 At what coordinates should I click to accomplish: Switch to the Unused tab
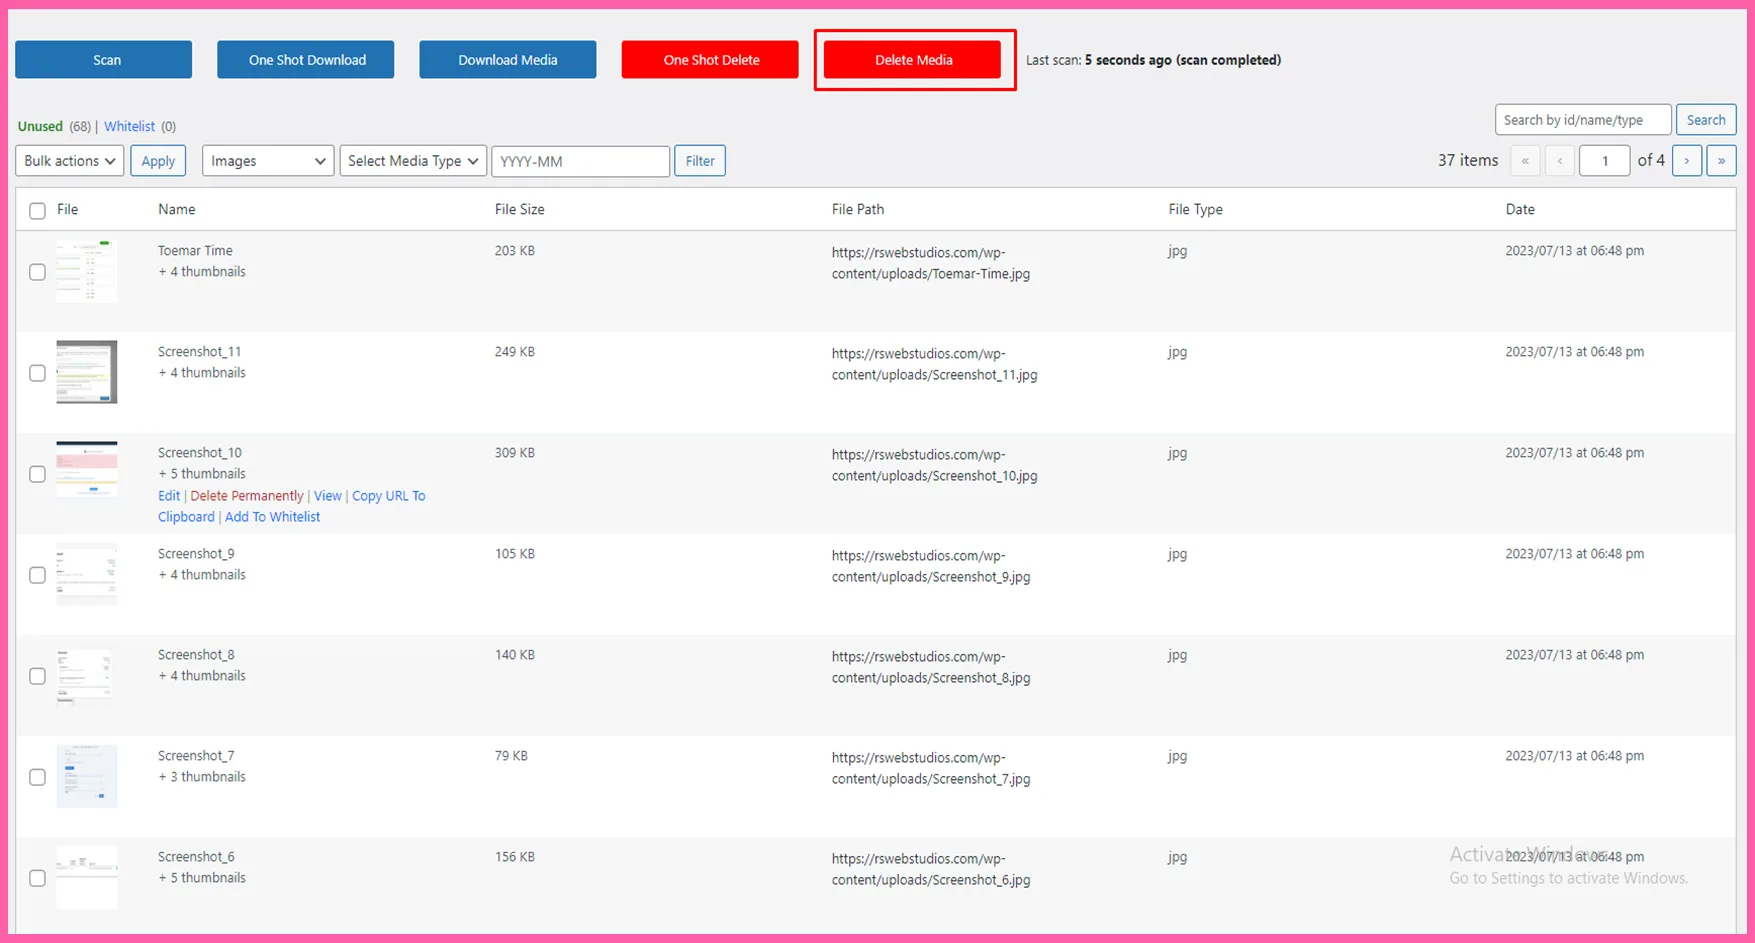40,127
